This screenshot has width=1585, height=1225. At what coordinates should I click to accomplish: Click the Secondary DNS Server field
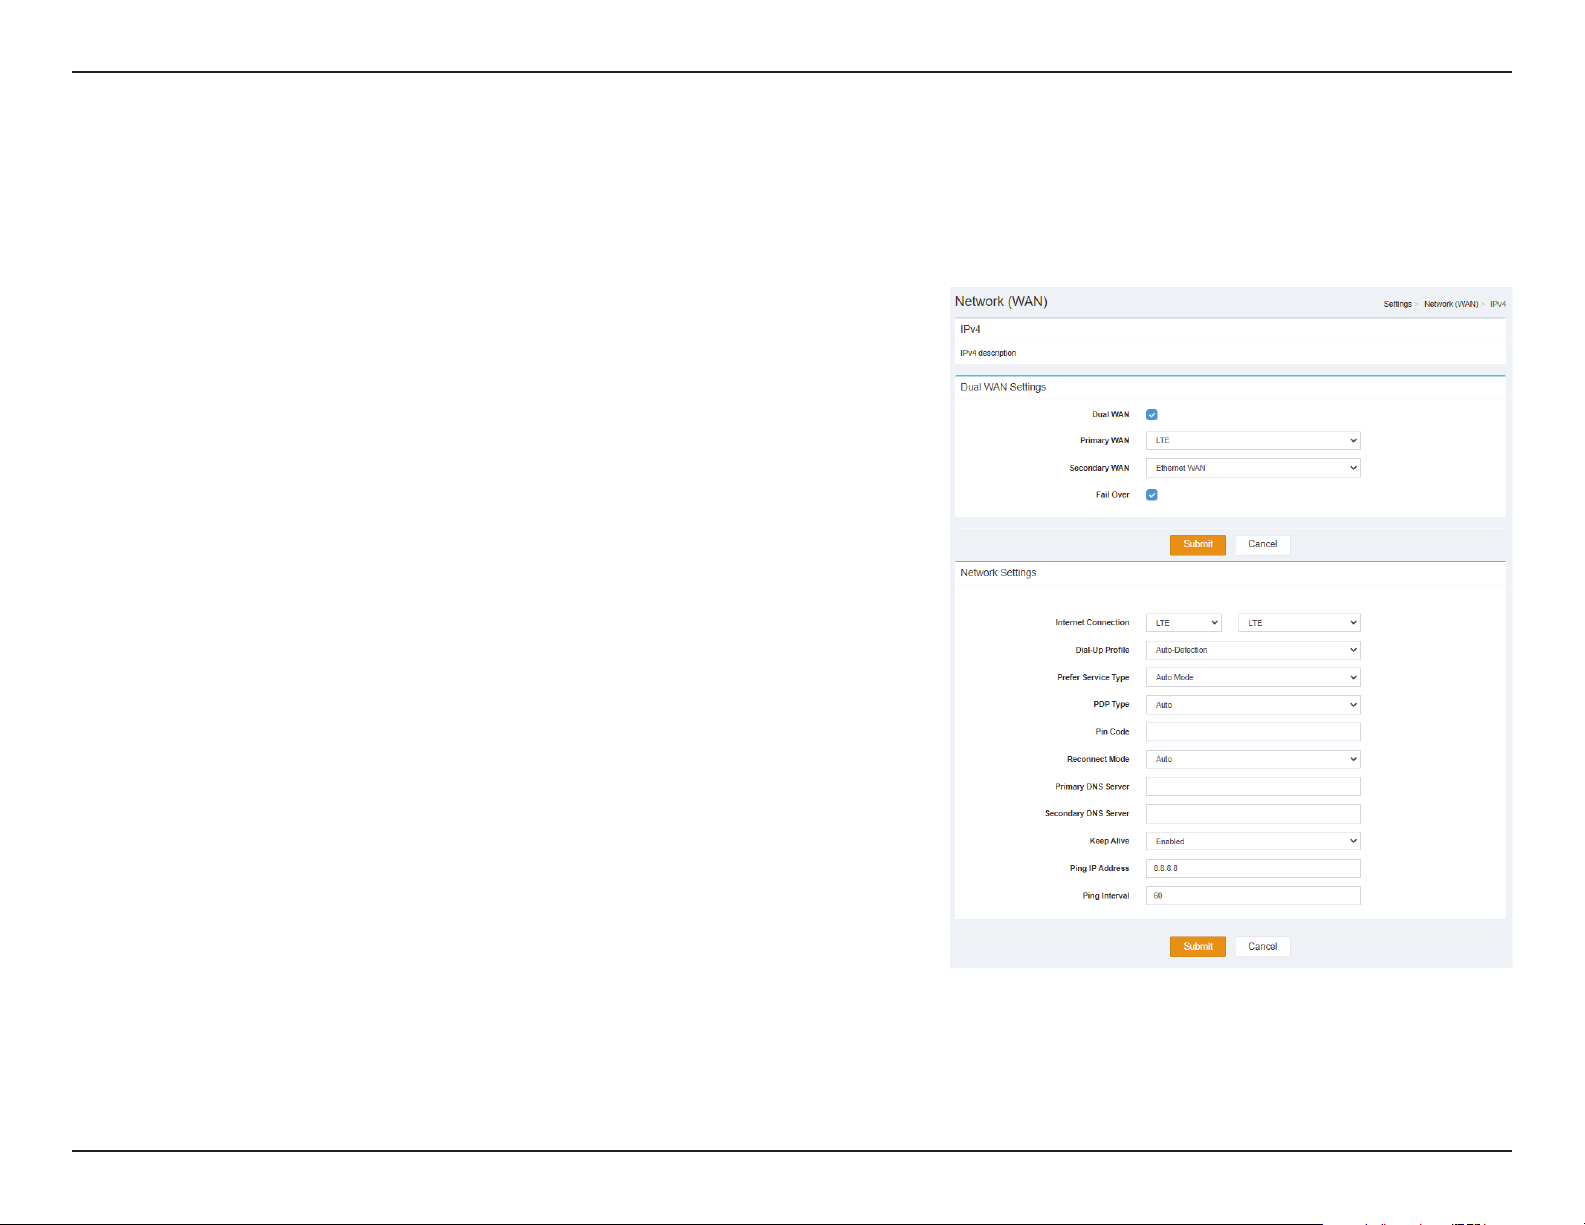click(x=1253, y=814)
